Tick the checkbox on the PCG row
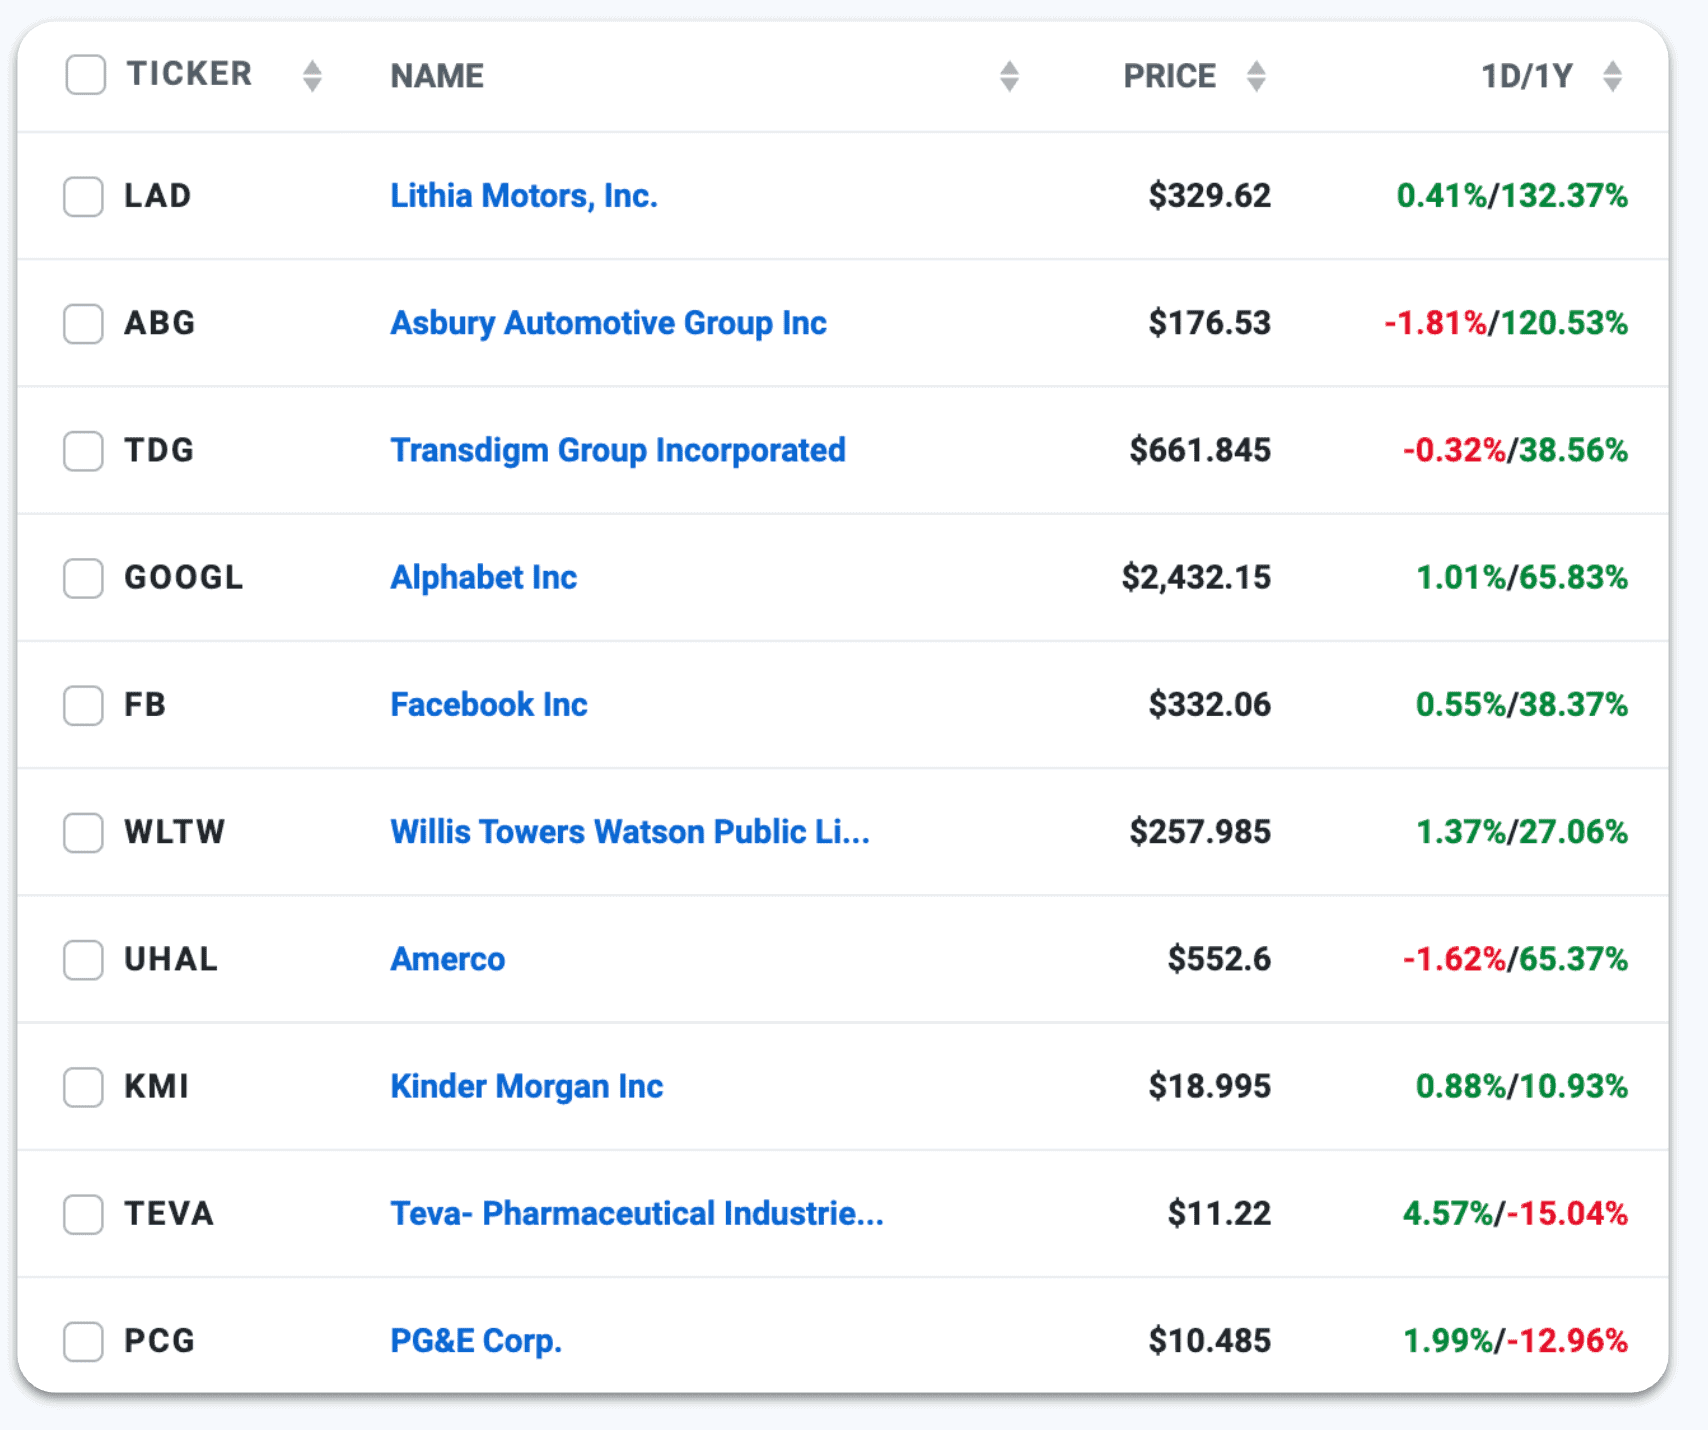The image size is (1708, 1430). tap(83, 1341)
